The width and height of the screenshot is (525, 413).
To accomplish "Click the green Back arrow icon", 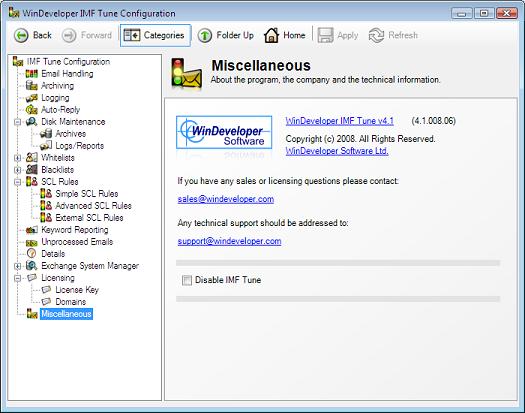I will tap(21, 35).
